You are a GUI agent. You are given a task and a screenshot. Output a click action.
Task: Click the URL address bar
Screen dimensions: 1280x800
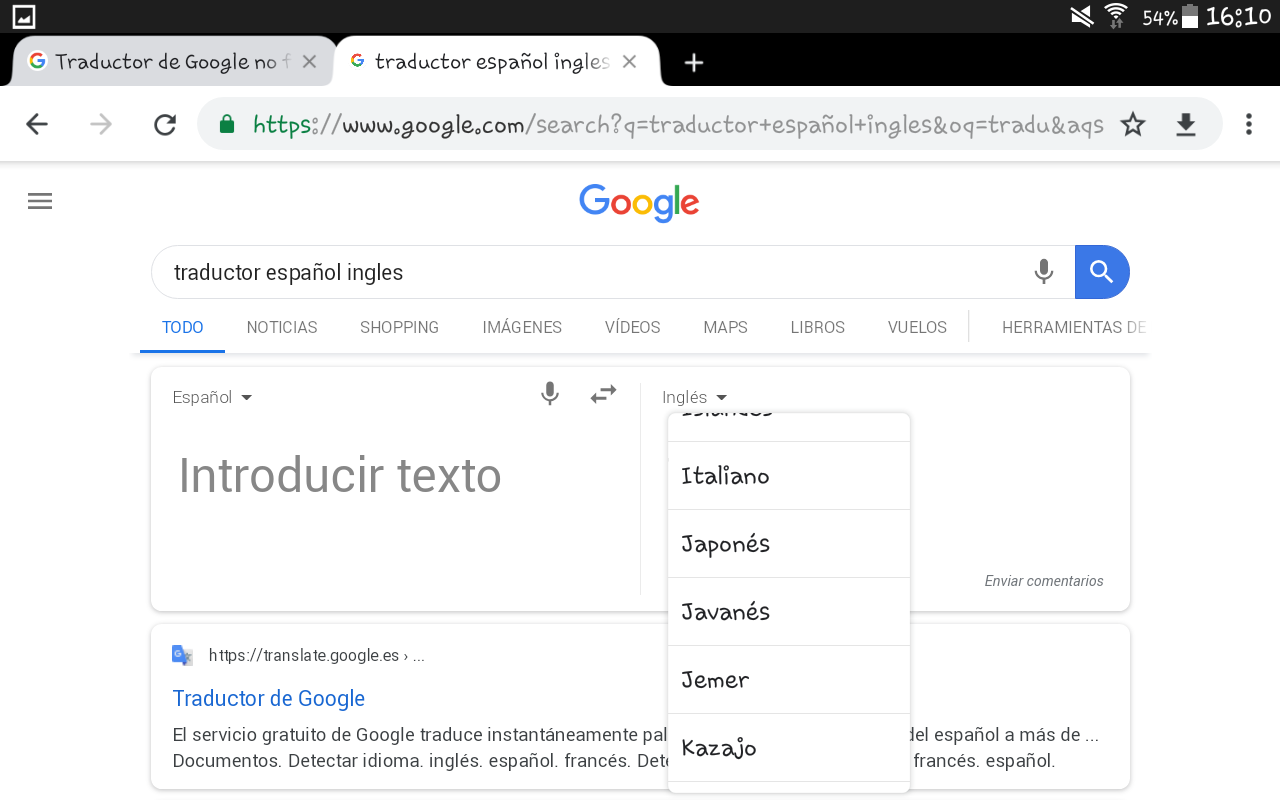(678, 124)
